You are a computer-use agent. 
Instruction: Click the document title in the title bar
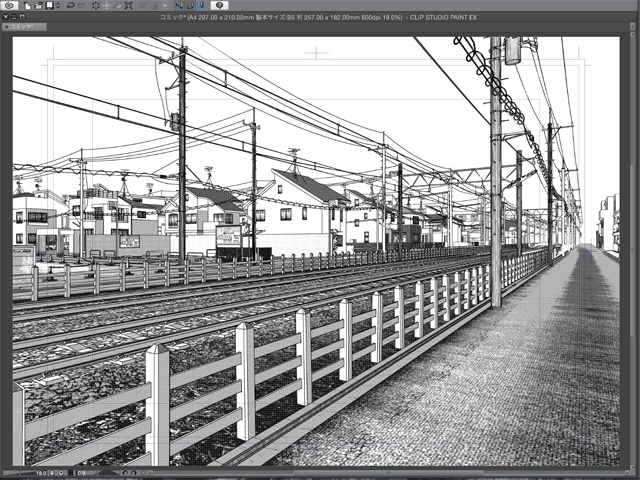click(318, 17)
